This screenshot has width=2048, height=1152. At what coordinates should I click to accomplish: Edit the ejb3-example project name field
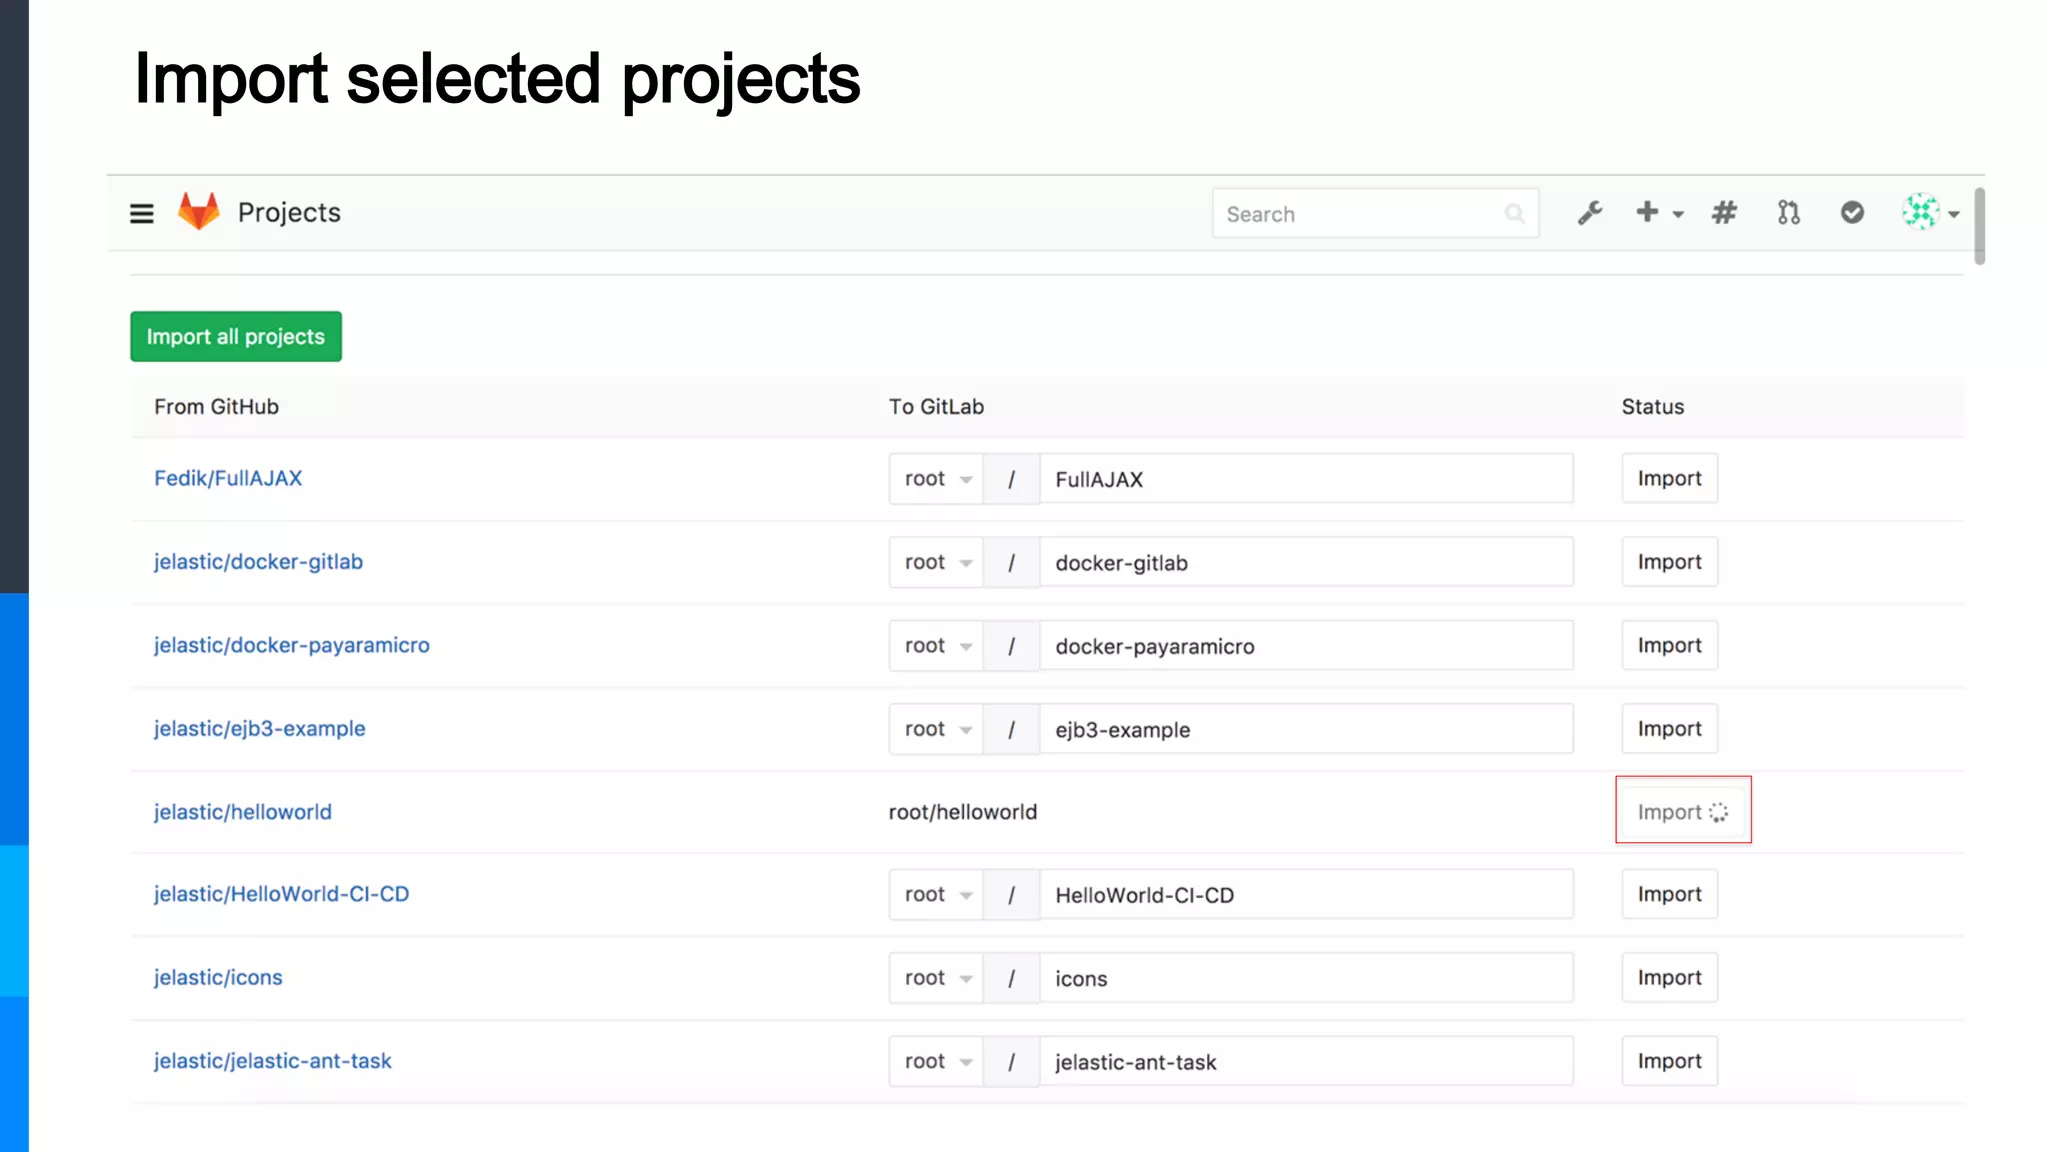1306,729
